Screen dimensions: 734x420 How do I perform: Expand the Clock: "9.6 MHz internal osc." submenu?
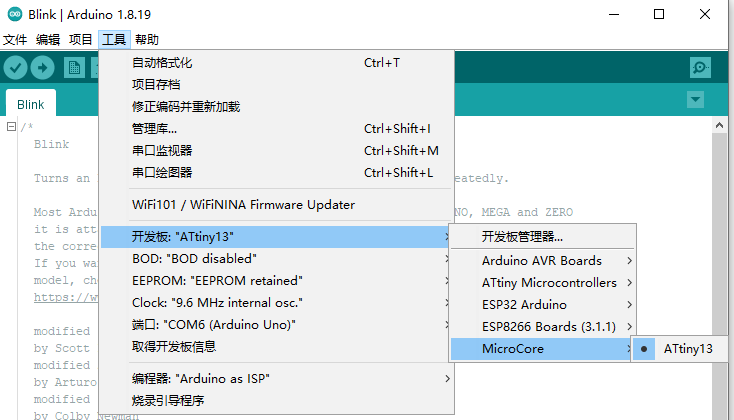coord(276,303)
